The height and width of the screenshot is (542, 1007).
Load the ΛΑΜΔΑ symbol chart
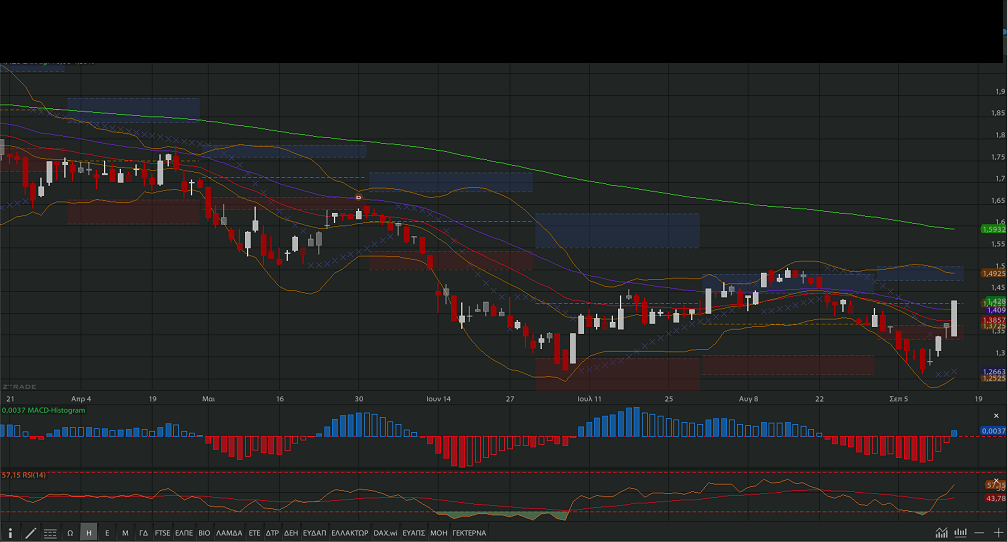[229, 533]
